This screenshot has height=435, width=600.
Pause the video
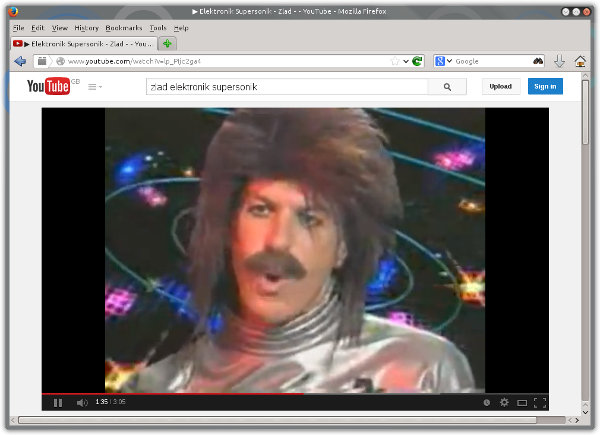click(58, 402)
